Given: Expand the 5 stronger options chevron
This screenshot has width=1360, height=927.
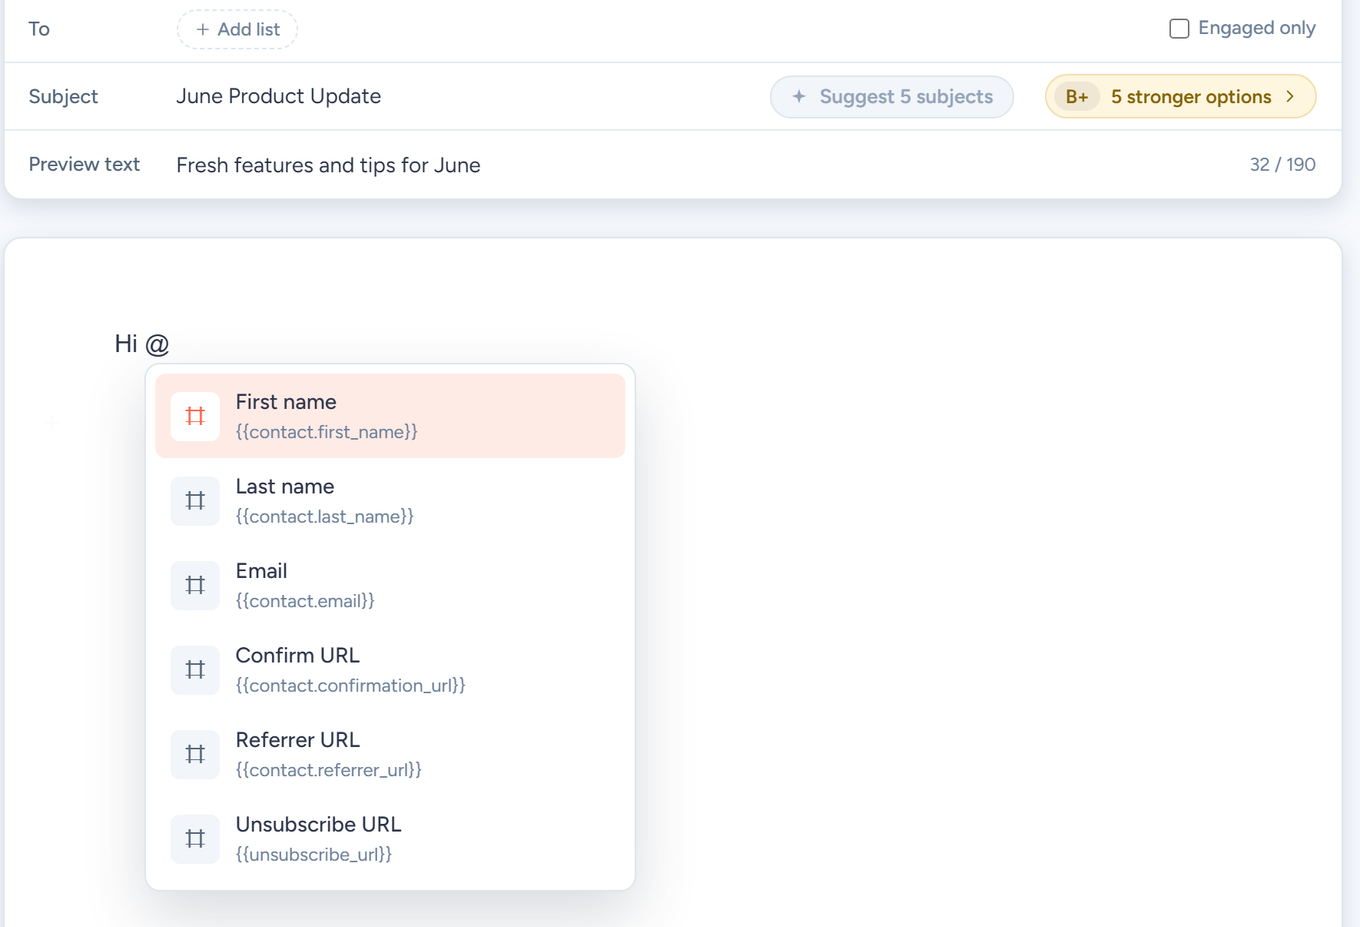Looking at the screenshot, I should pyautogui.click(x=1291, y=97).
